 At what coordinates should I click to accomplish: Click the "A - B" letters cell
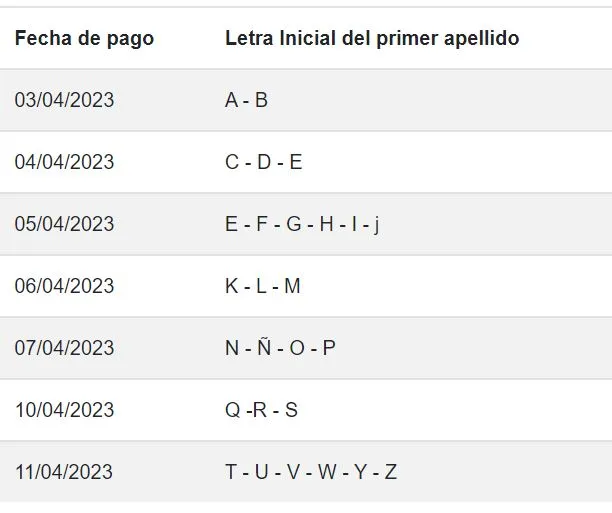pos(246,100)
